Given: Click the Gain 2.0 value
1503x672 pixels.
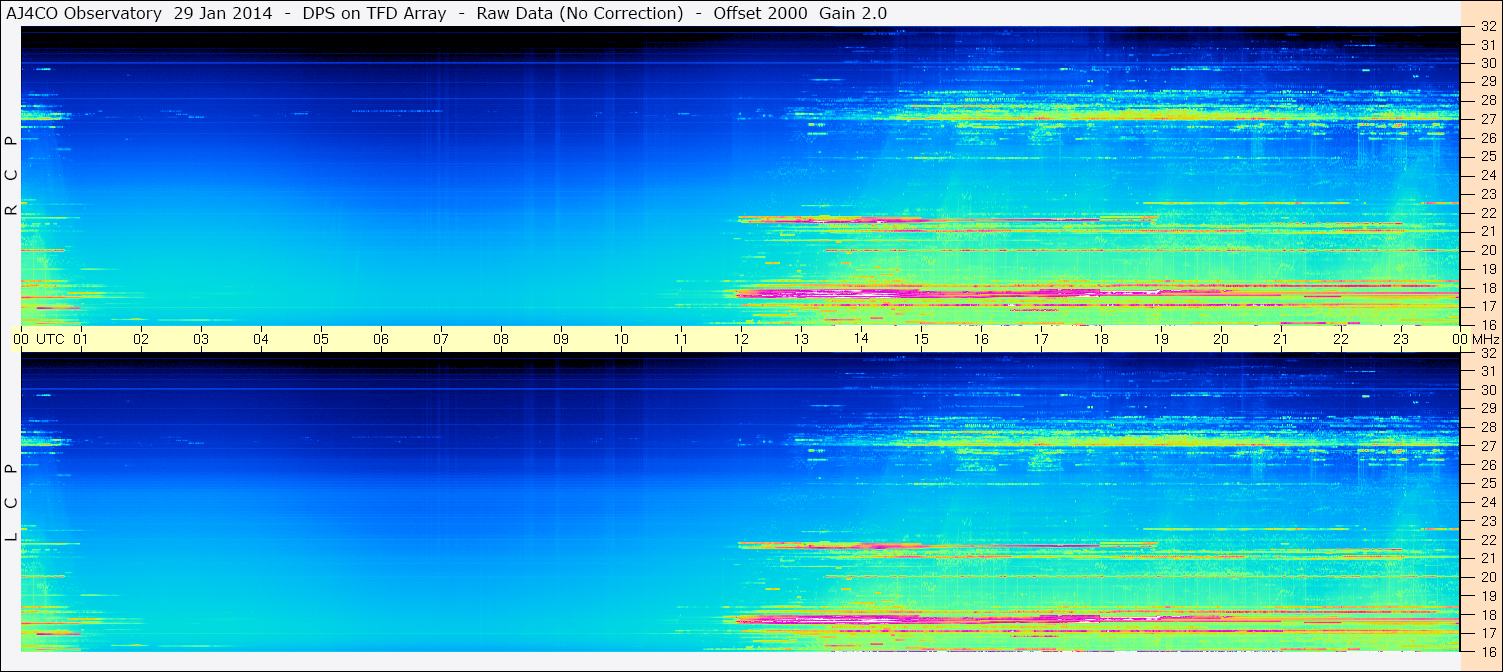Looking at the screenshot, I should [x=852, y=13].
